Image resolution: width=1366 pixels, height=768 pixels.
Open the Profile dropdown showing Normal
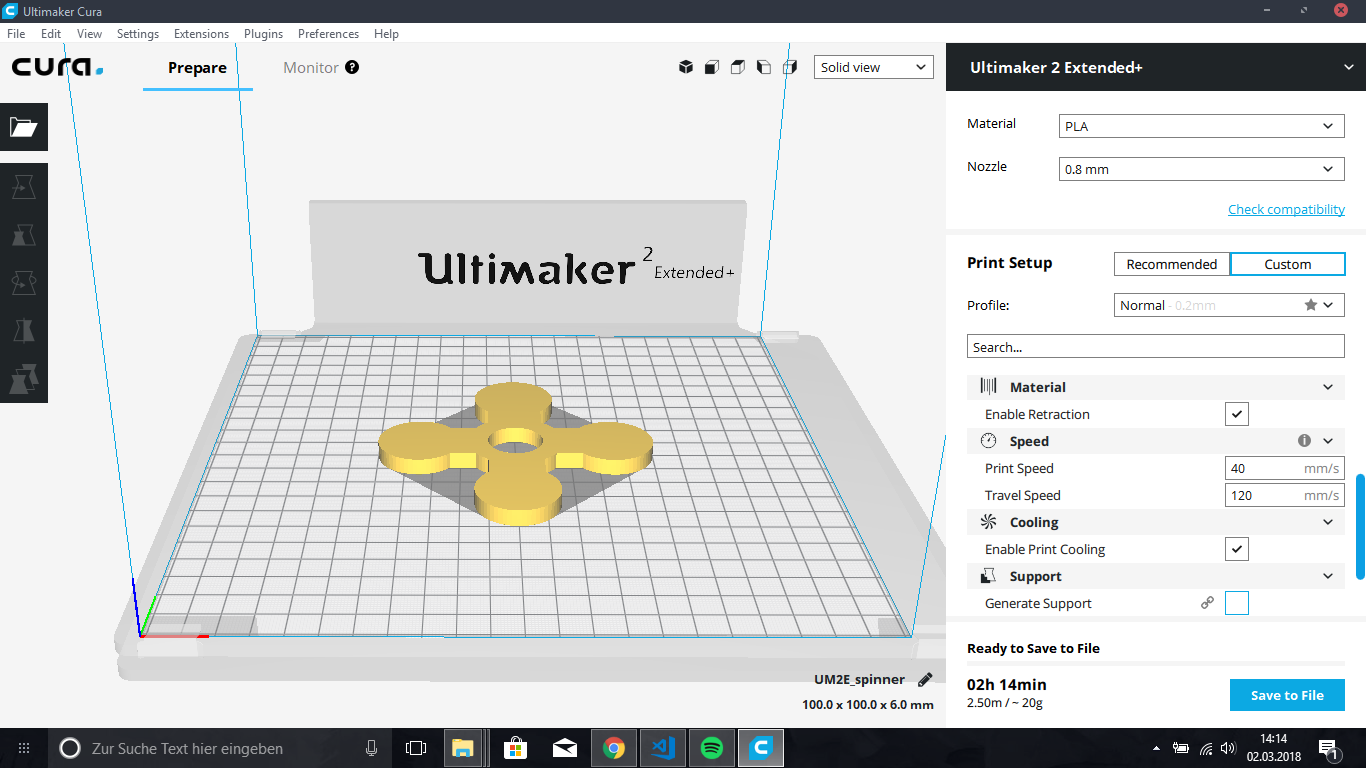(1229, 305)
